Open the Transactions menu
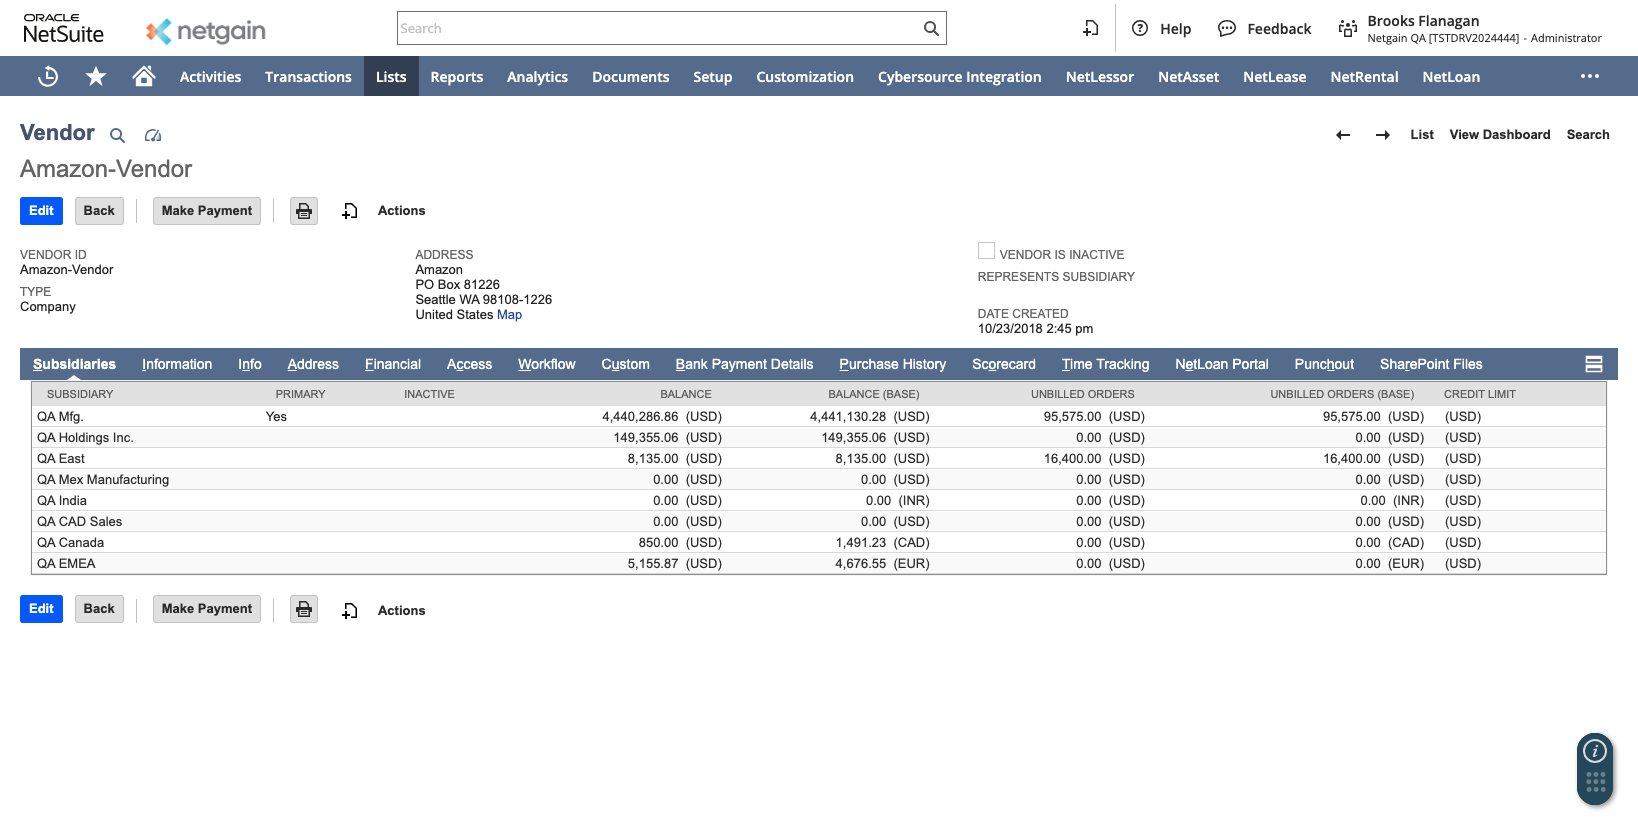Image resolution: width=1638 pixels, height=830 pixels. point(308,77)
